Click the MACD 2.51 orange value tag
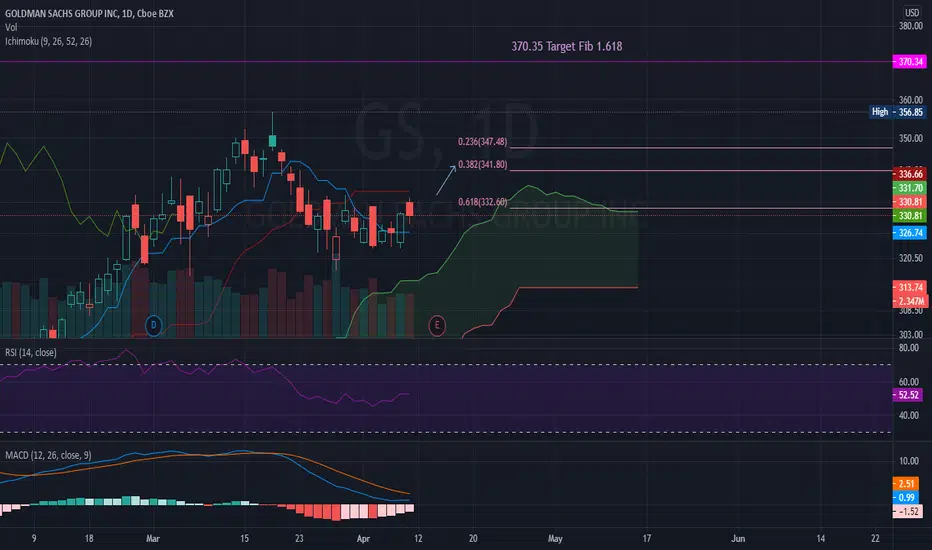Viewport: 932px width, 550px height. [906, 484]
